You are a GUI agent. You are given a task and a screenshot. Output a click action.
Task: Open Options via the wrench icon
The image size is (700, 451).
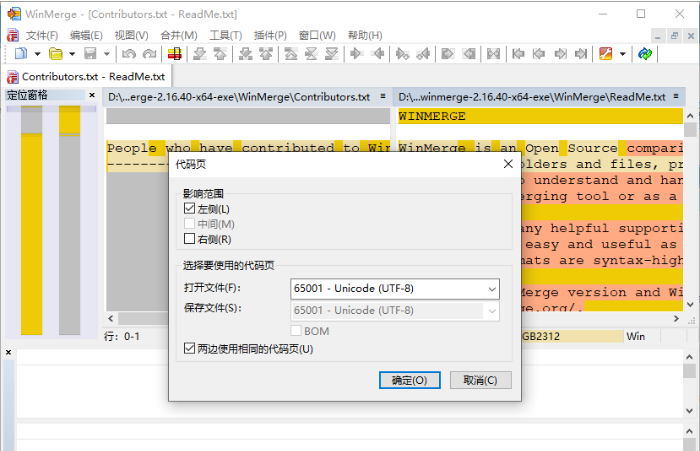tap(606, 54)
